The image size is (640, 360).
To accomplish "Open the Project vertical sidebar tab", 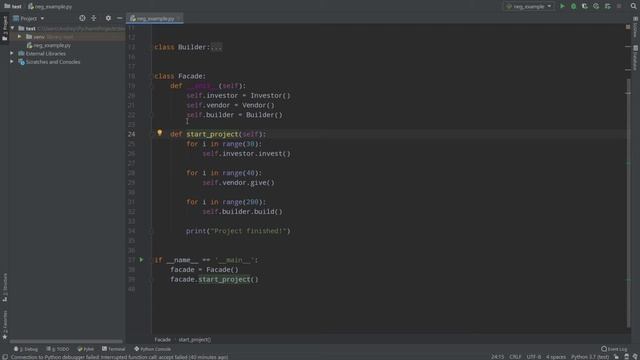I will 4,28.
